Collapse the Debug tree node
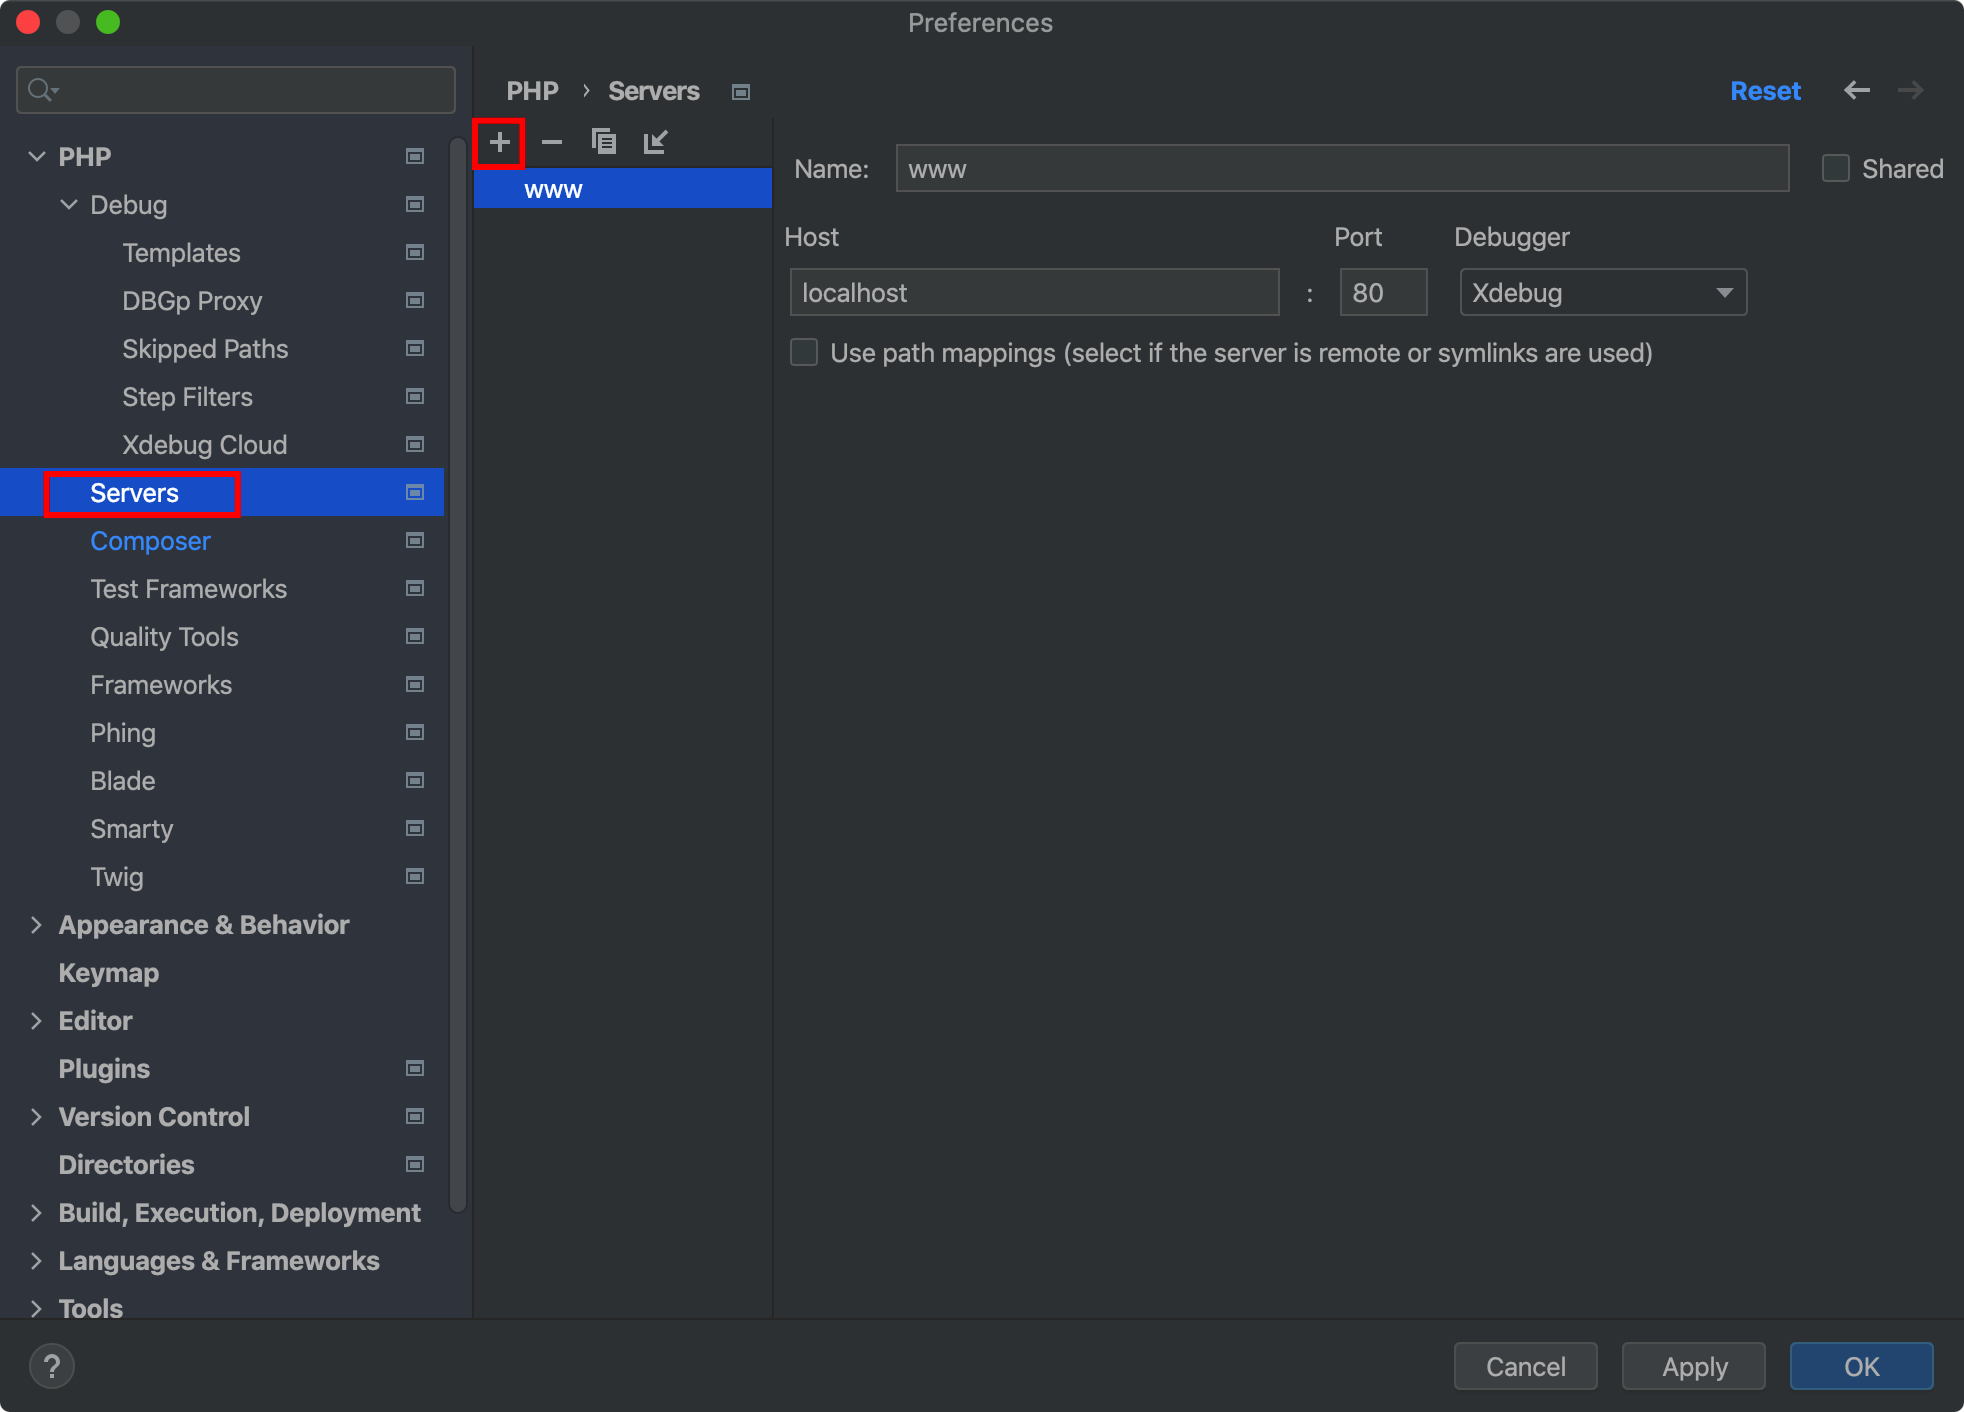Image resolution: width=1964 pixels, height=1412 pixels. (x=69, y=205)
